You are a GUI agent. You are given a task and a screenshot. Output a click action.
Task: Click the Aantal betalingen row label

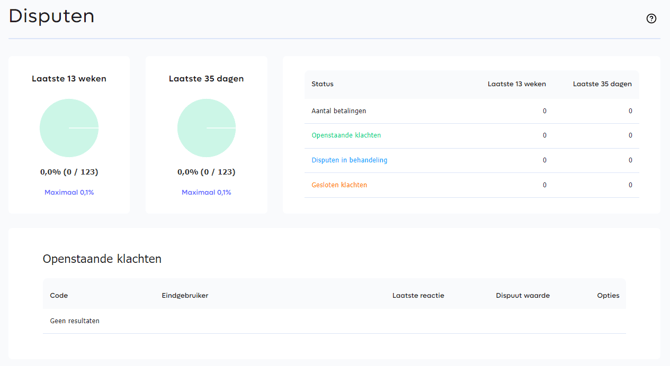[x=339, y=111]
